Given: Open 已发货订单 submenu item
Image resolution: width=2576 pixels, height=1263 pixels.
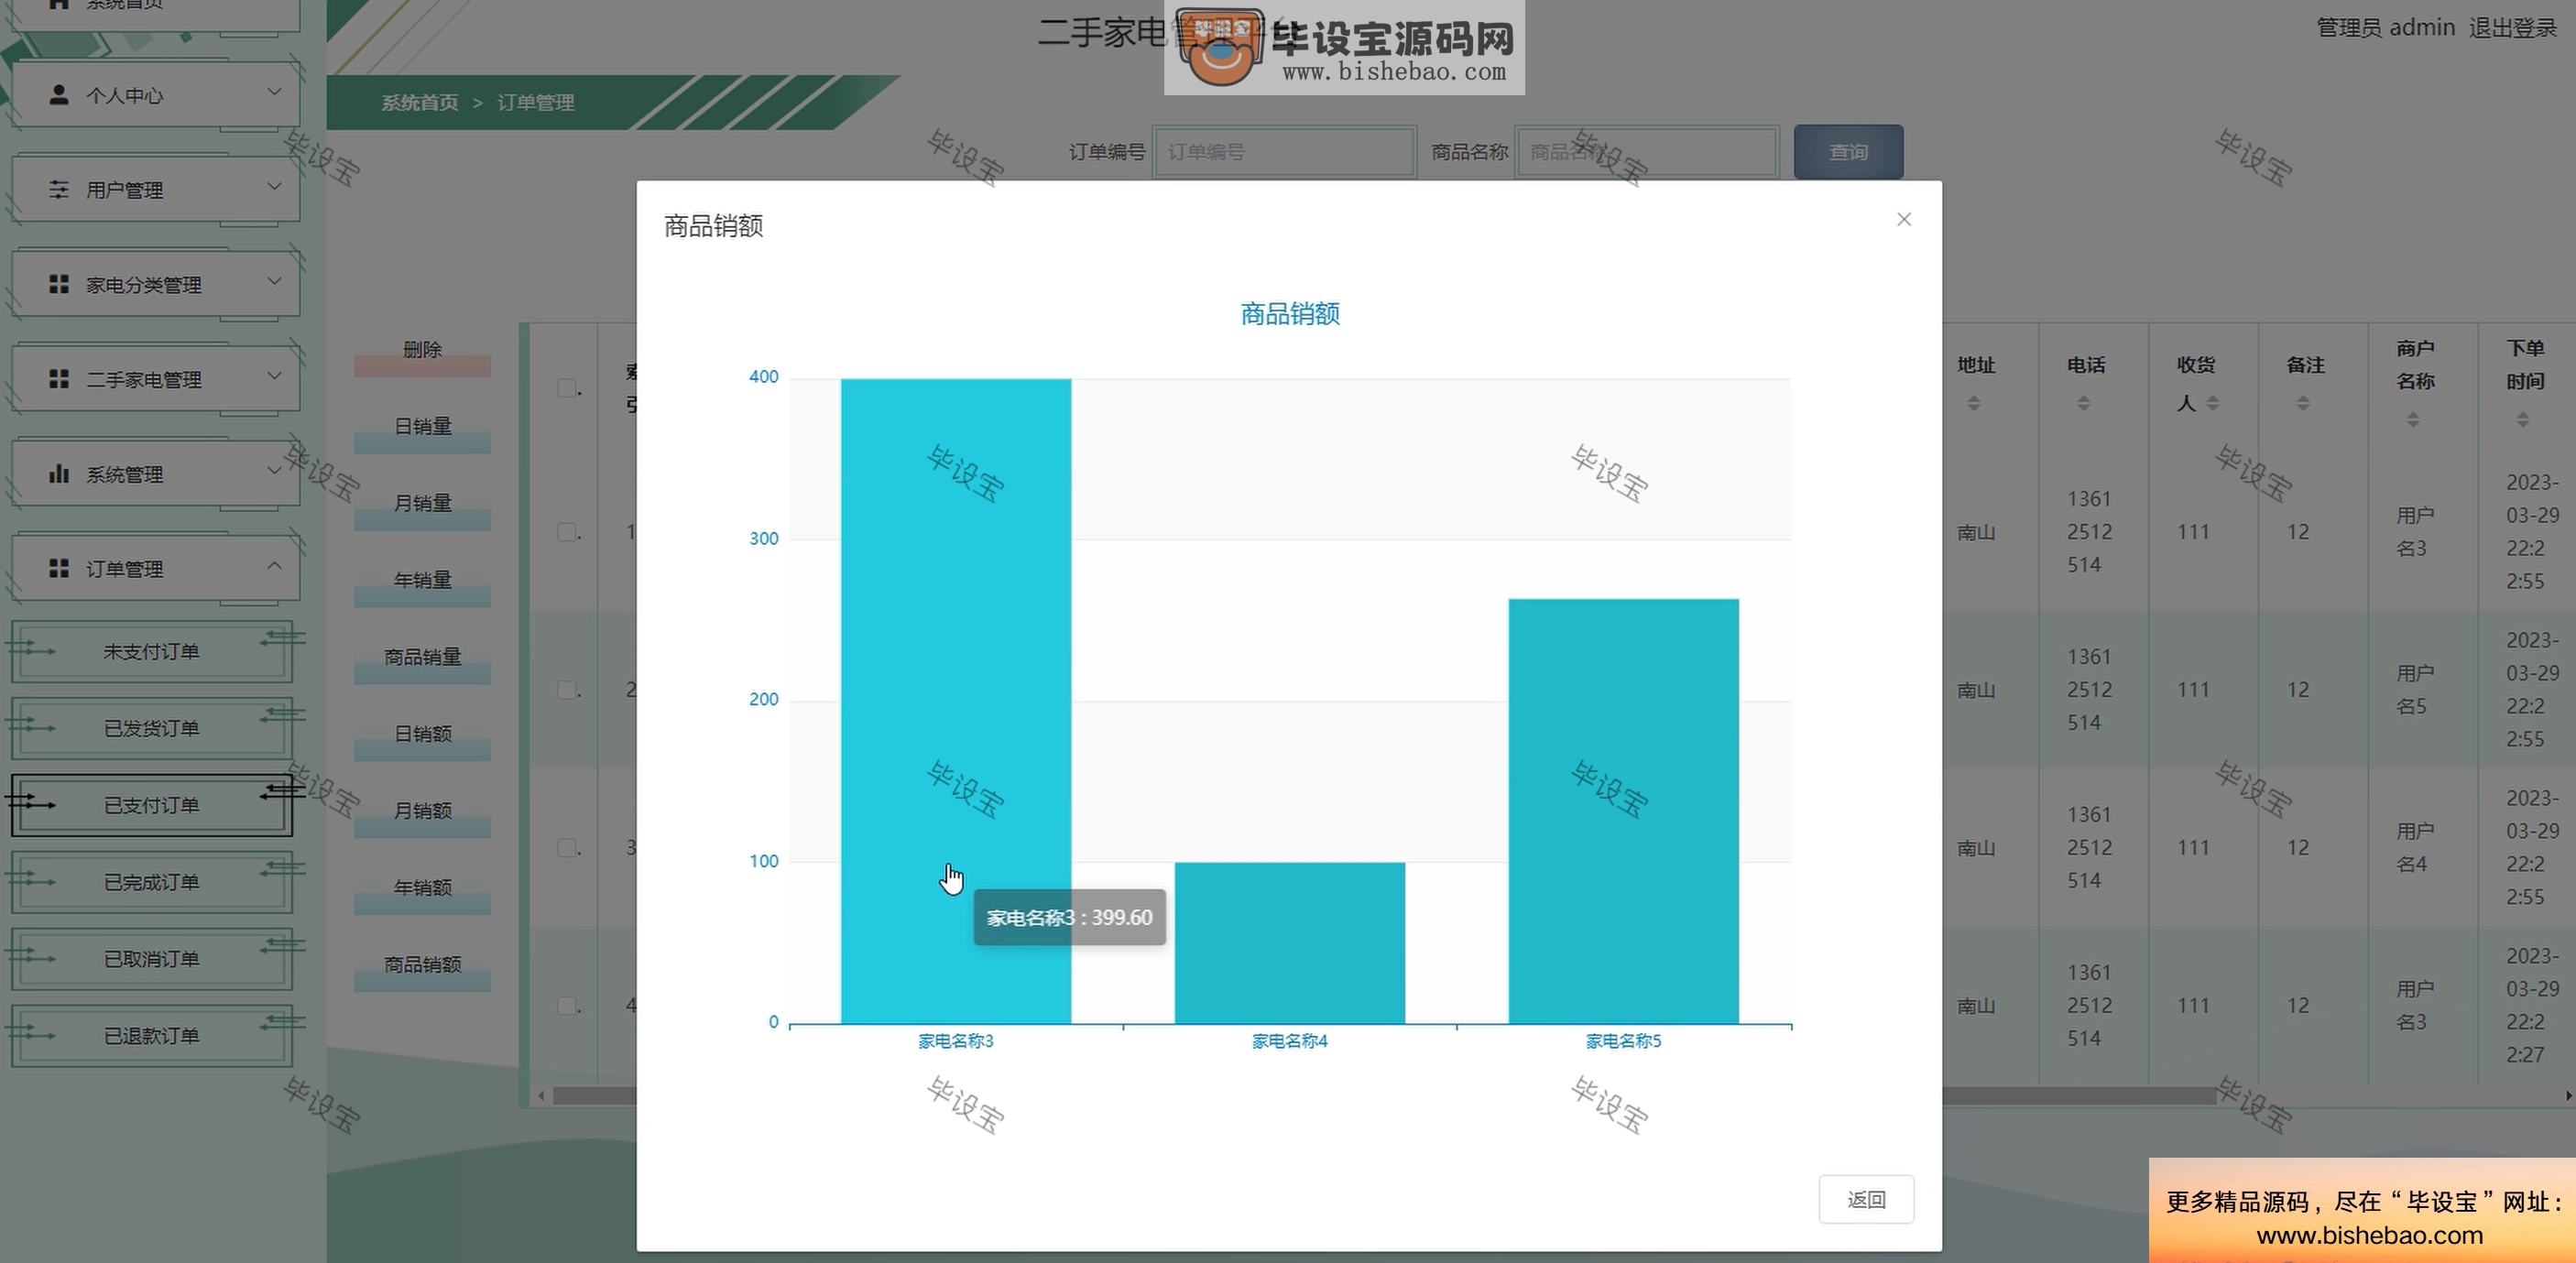Looking at the screenshot, I should [152, 728].
